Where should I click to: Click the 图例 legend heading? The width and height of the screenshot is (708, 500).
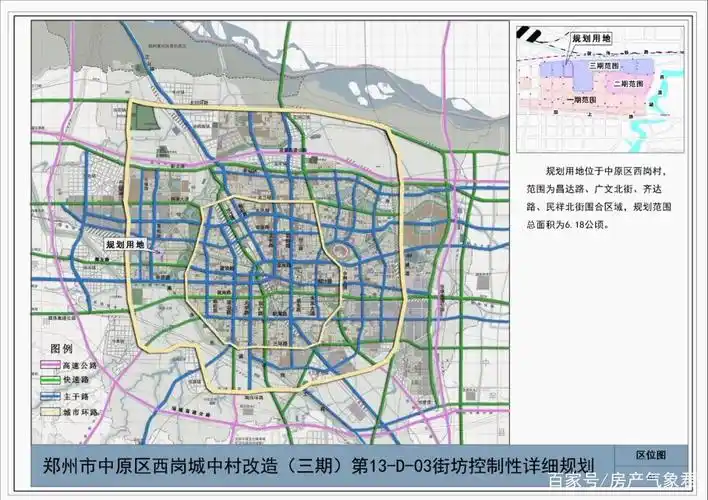61,348
